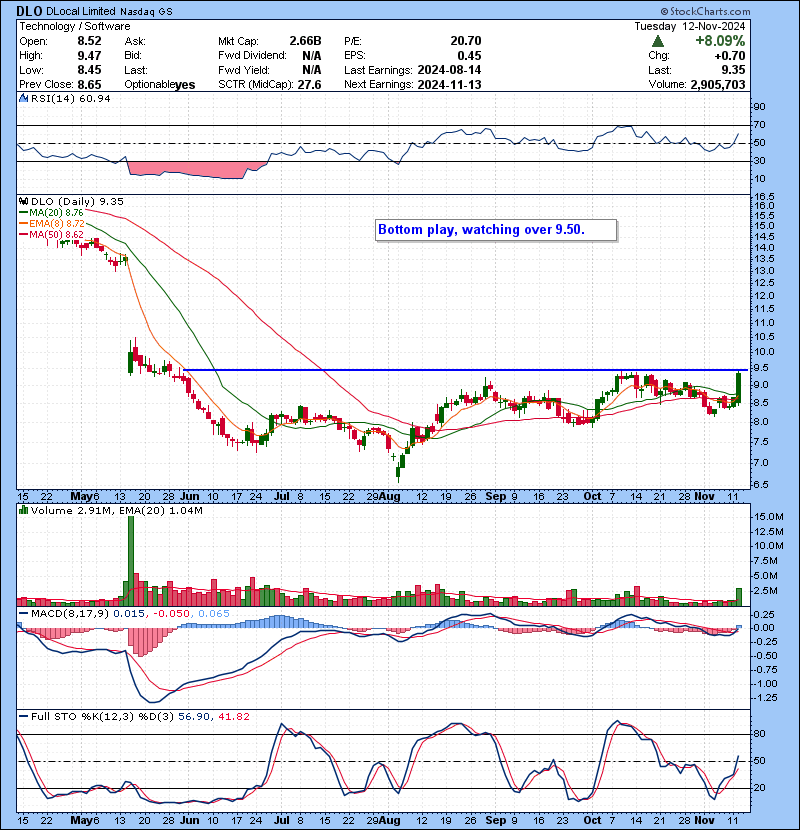
Task: Click the DLocal Limited company name
Action: 81,11
